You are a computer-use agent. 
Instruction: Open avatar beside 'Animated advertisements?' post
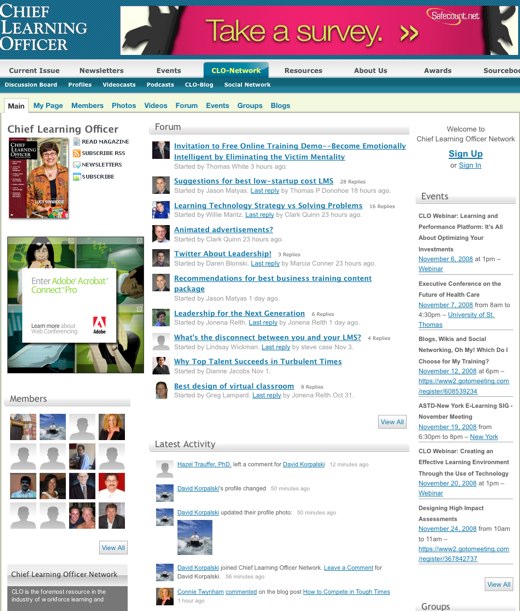[161, 234]
